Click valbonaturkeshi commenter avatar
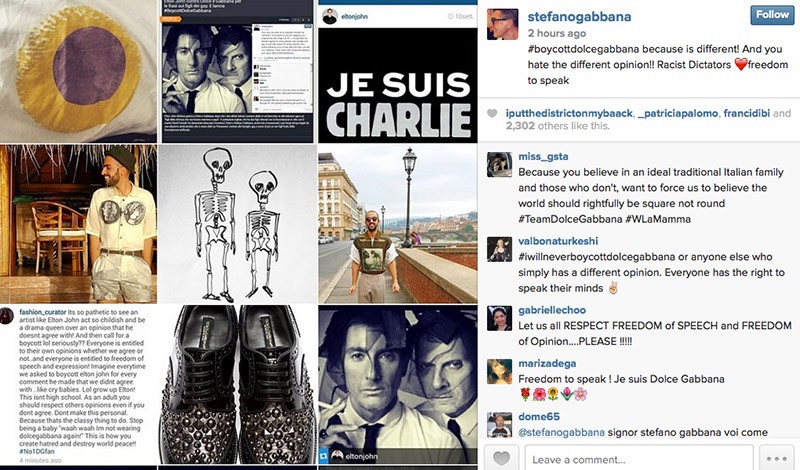The width and height of the screenshot is (800, 470). [x=499, y=249]
